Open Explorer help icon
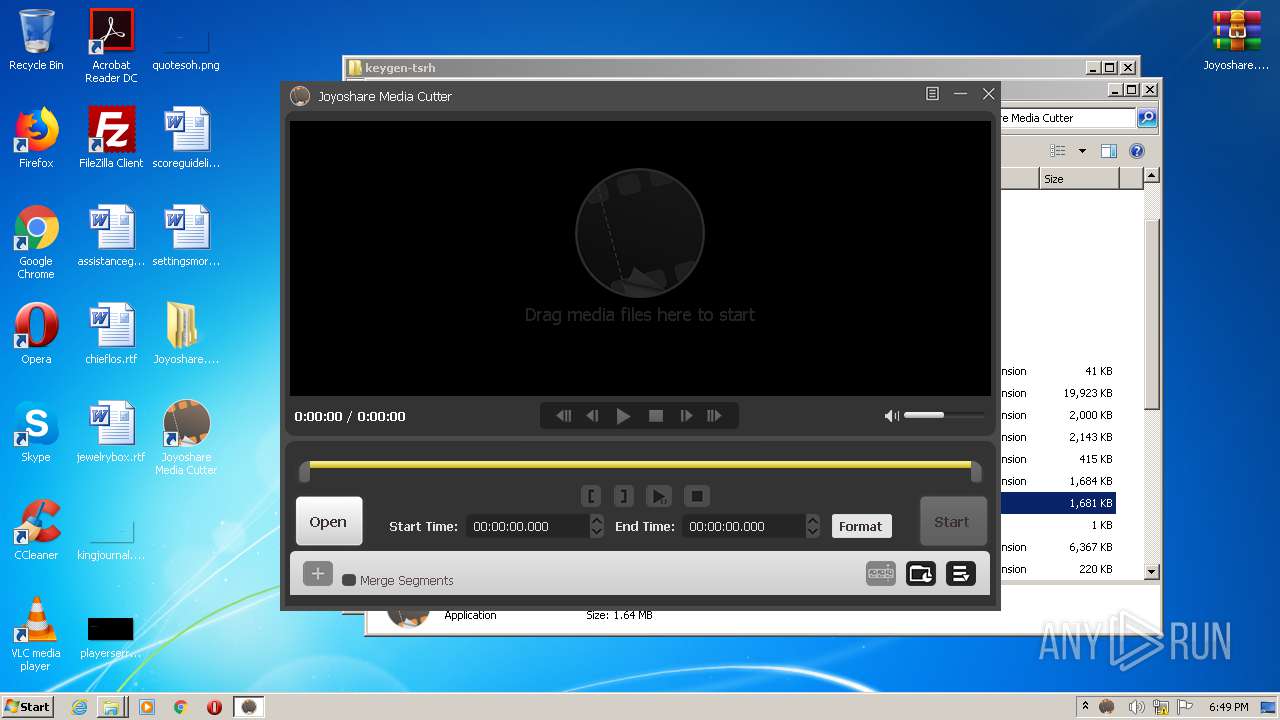This screenshot has width=1280, height=720. [x=1137, y=151]
